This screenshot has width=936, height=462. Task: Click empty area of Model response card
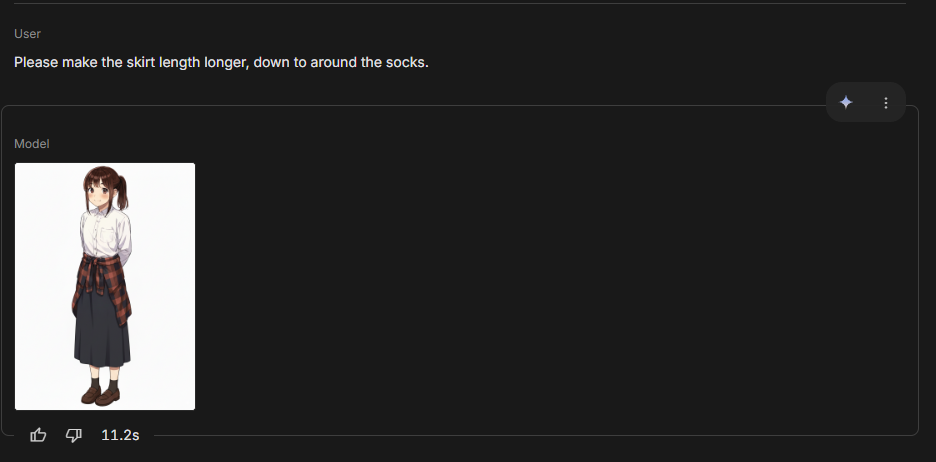coord(550,280)
